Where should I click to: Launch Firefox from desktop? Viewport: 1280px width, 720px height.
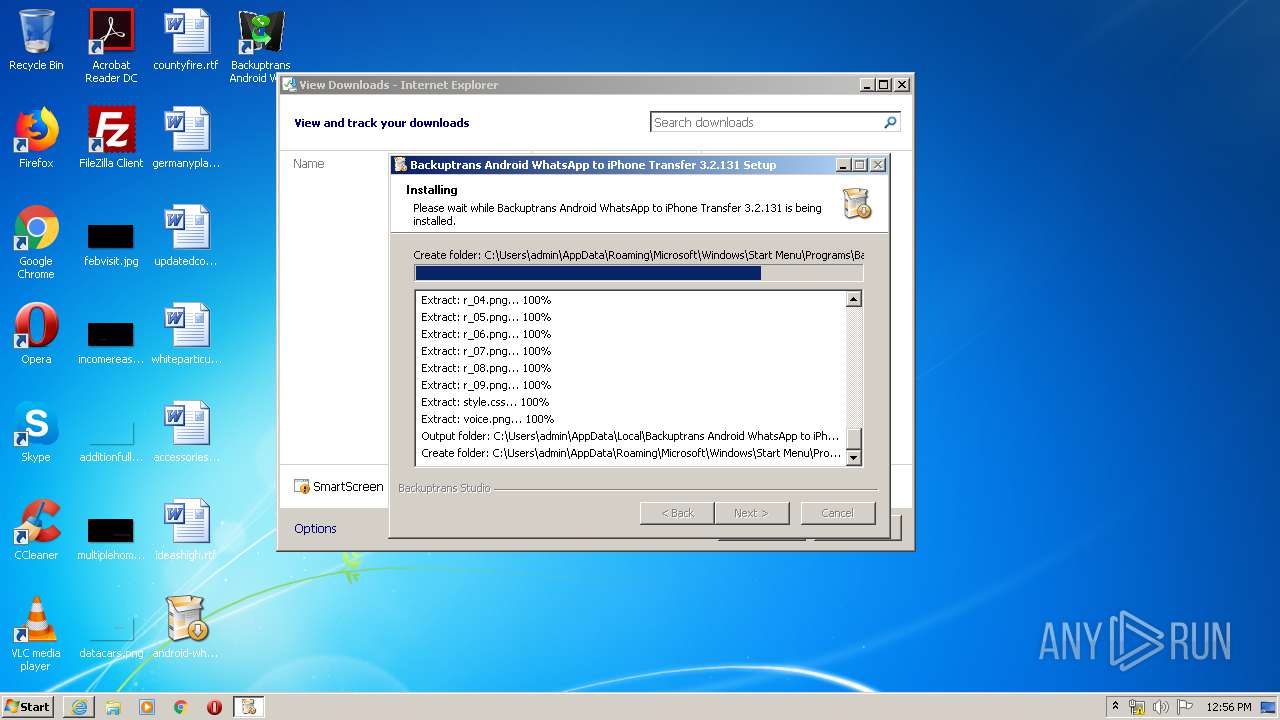[x=36, y=139]
